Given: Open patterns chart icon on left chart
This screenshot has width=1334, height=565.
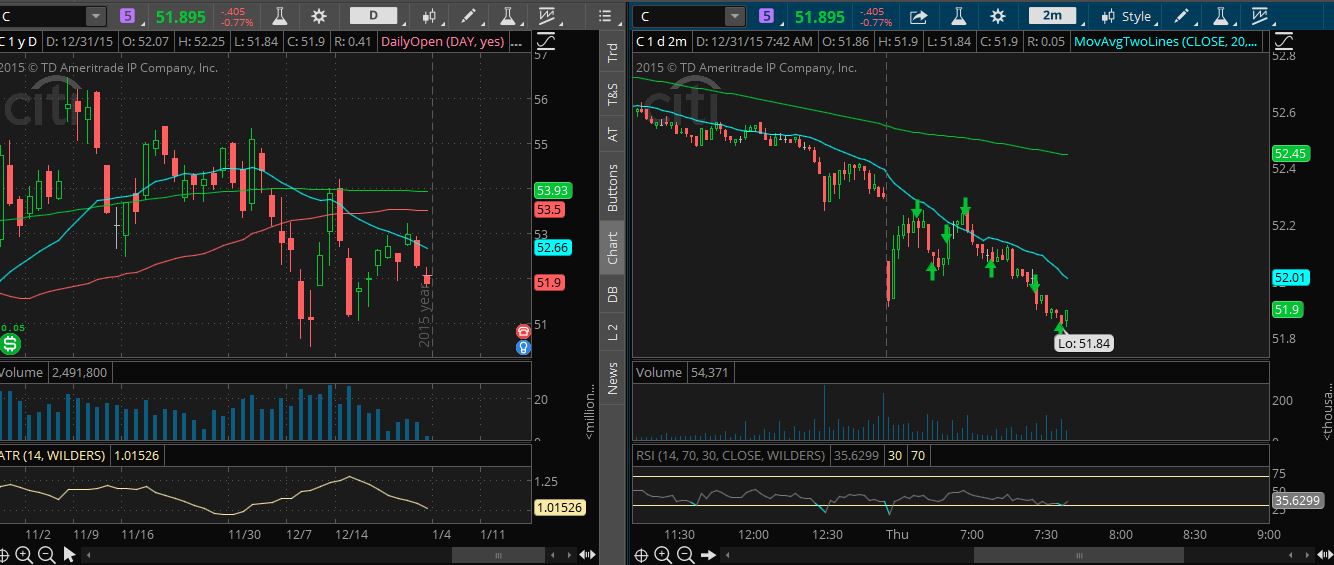Looking at the screenshot, I should pyautogui.click(x=546, y=16).
